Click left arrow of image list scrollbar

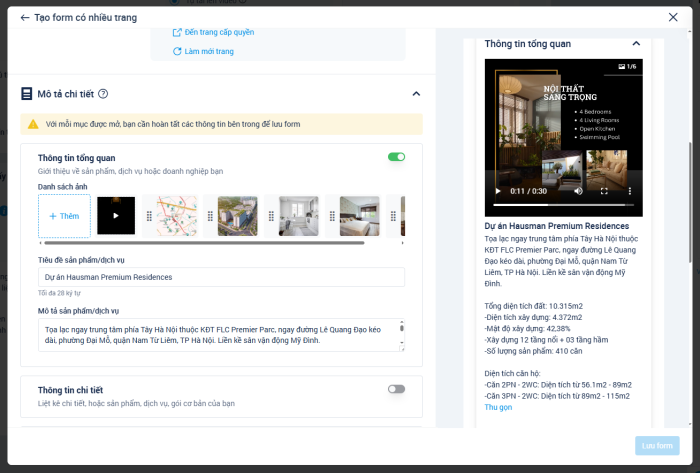coord(41,243)
